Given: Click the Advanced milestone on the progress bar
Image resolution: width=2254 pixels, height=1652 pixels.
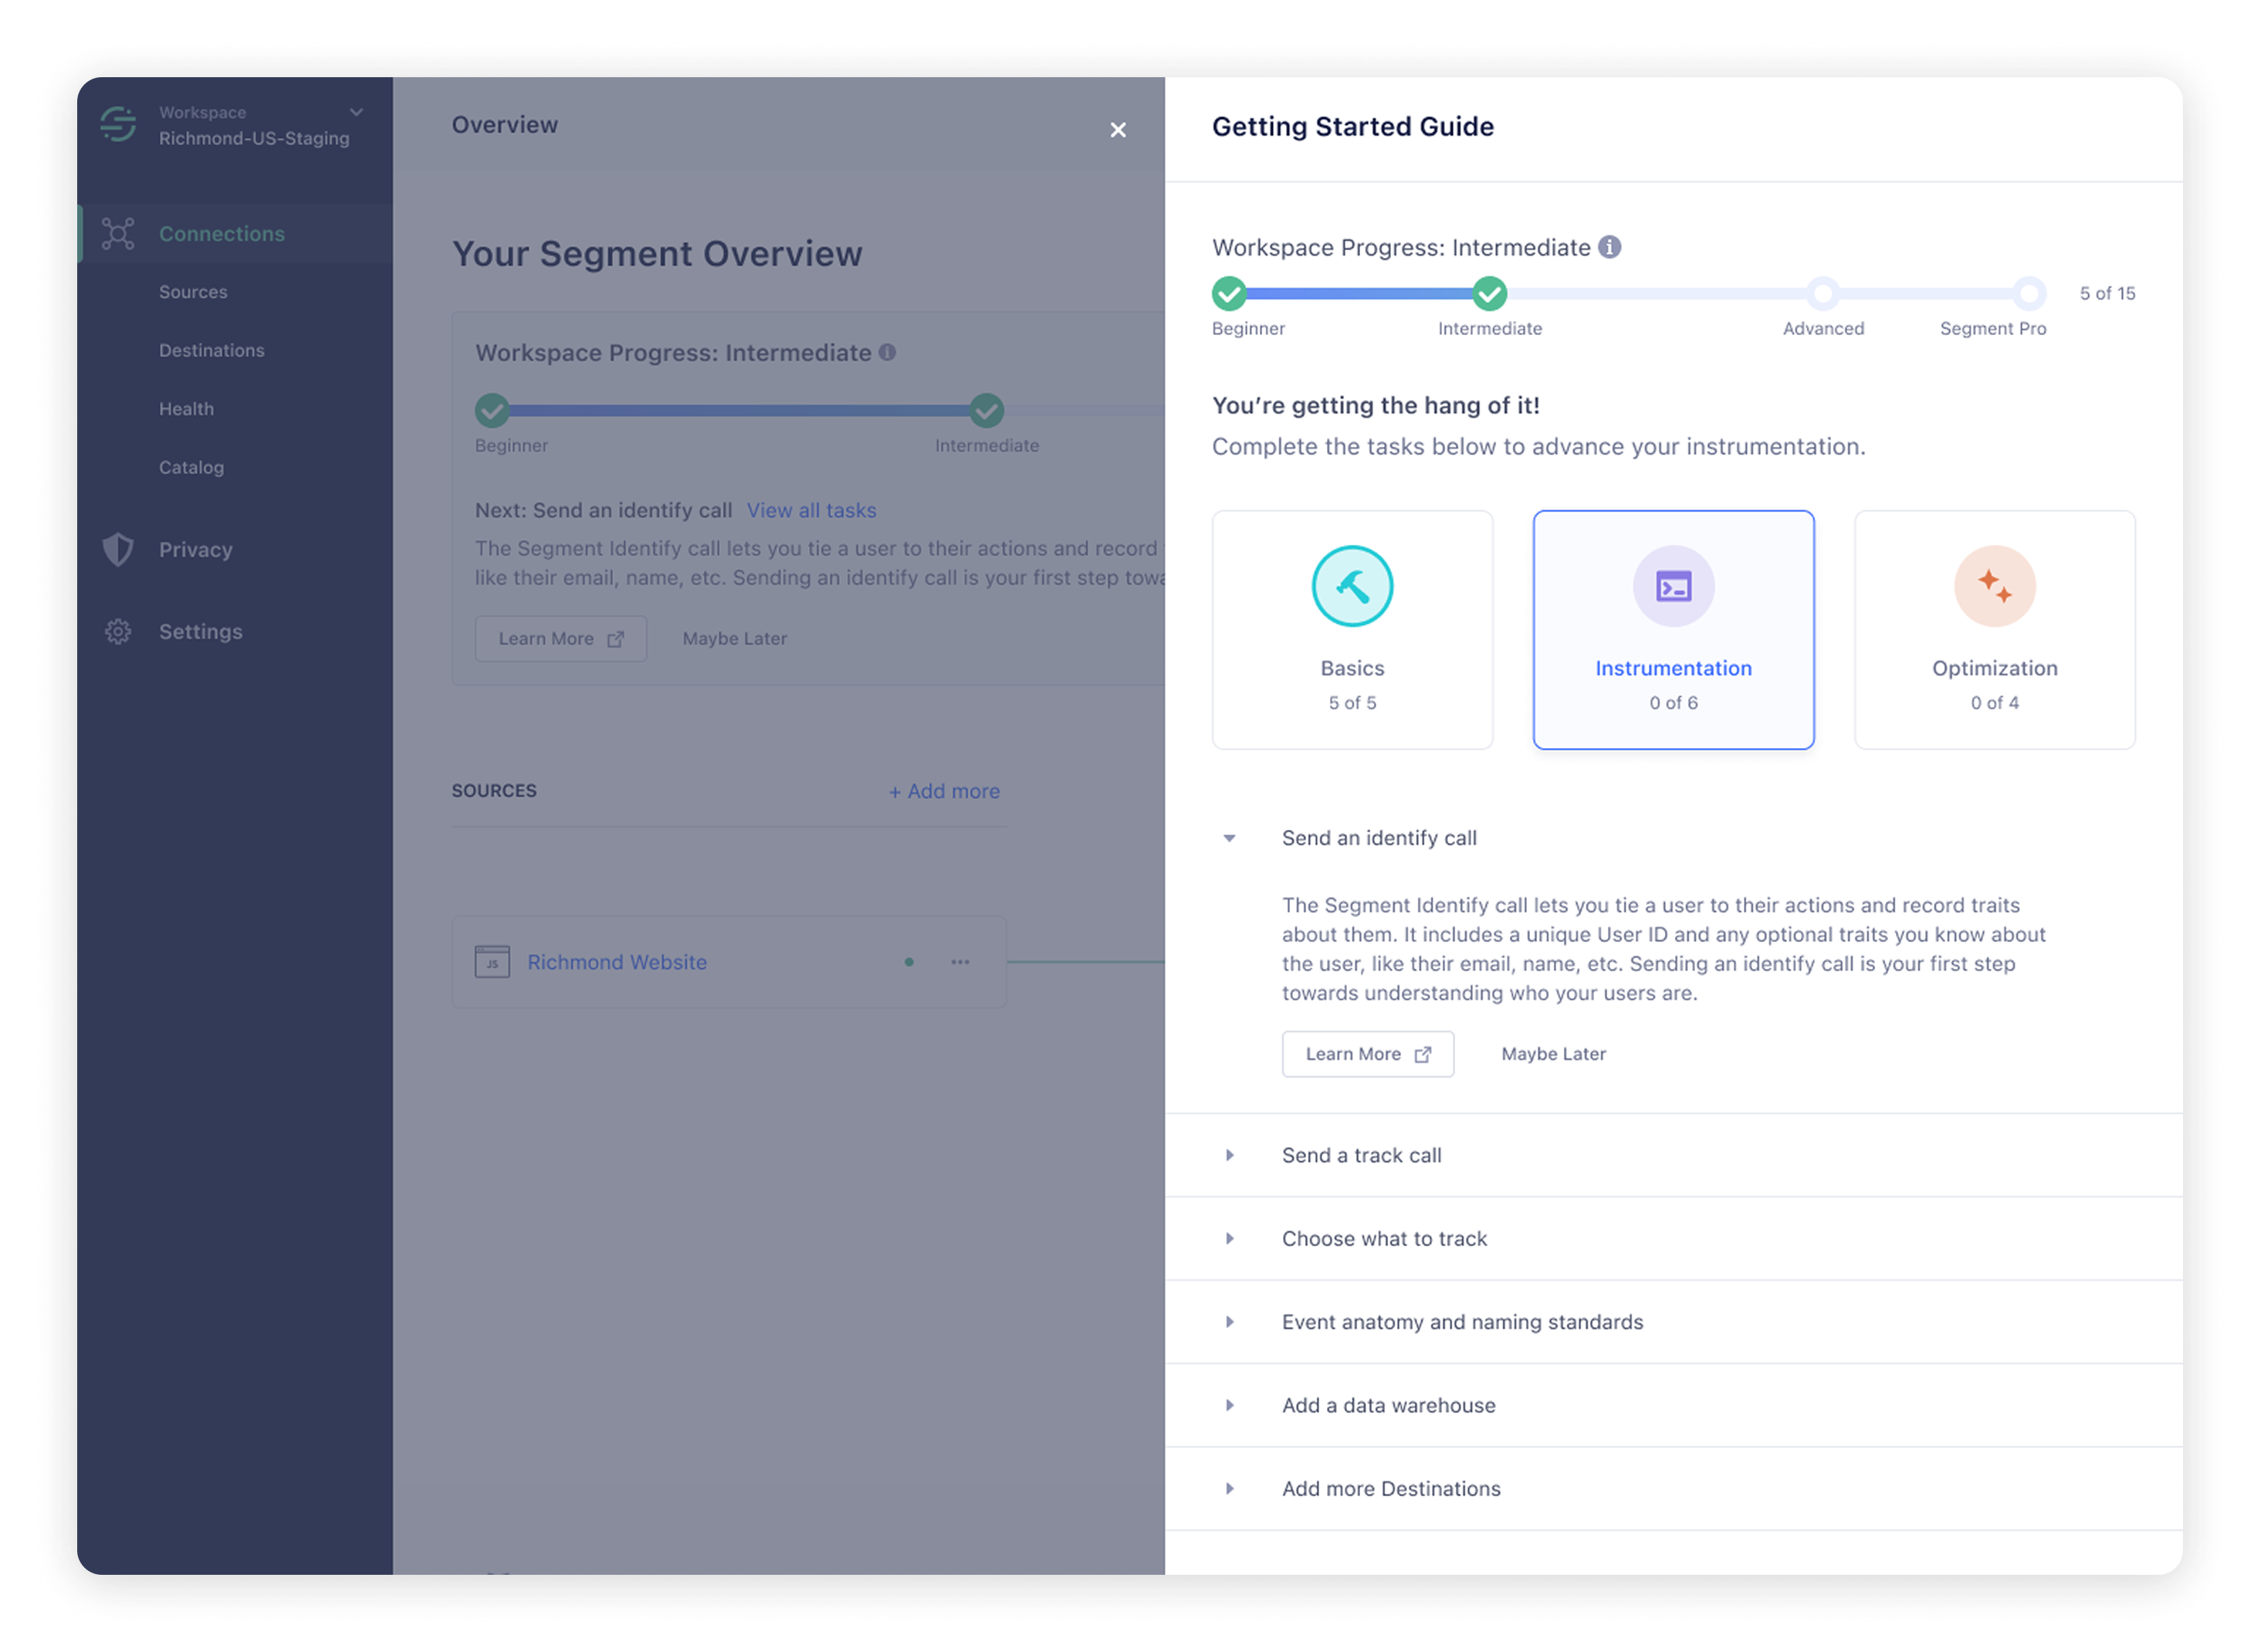Looking at the screenshot, I should (x=1823, y=293).
